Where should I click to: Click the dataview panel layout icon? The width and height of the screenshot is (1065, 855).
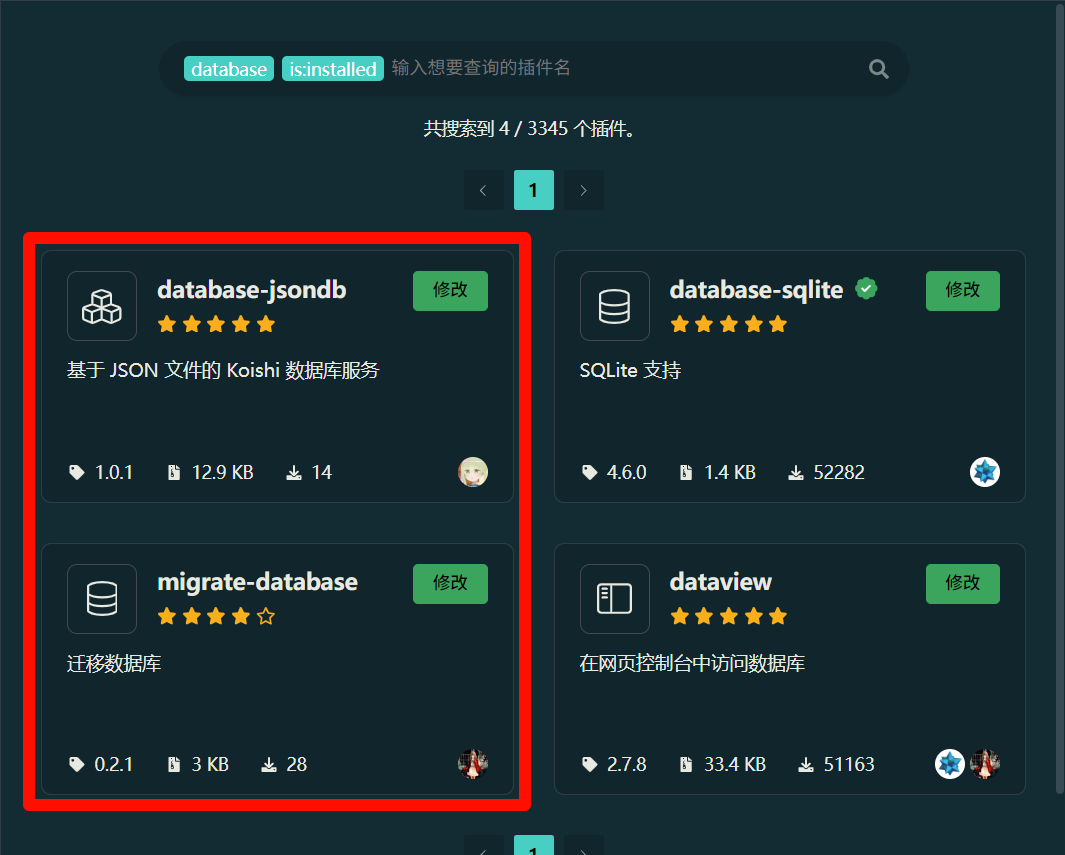614,599
